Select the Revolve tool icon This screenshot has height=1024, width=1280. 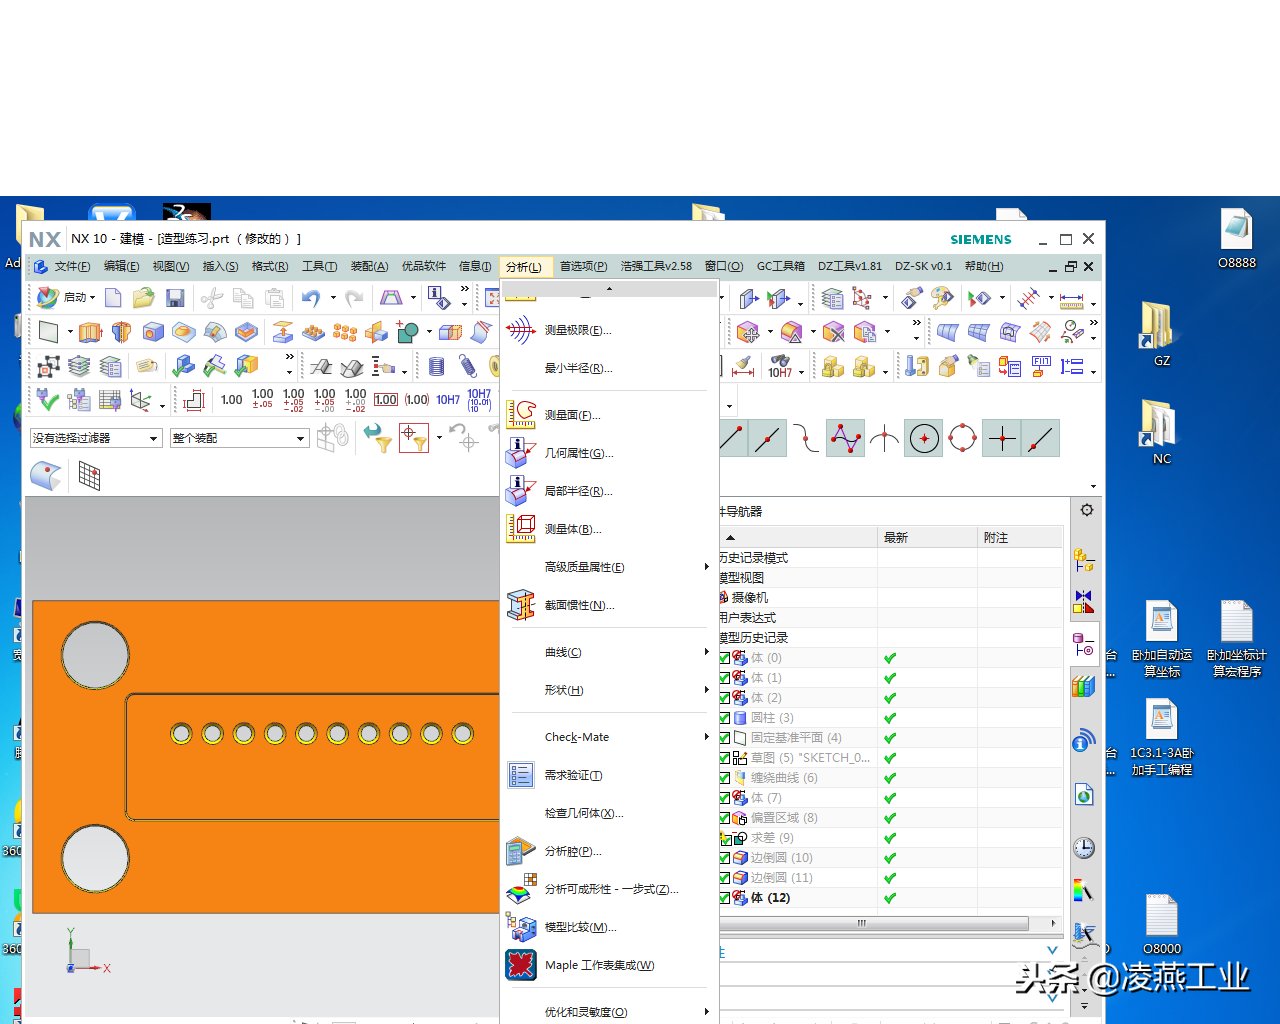pos(122,332)
